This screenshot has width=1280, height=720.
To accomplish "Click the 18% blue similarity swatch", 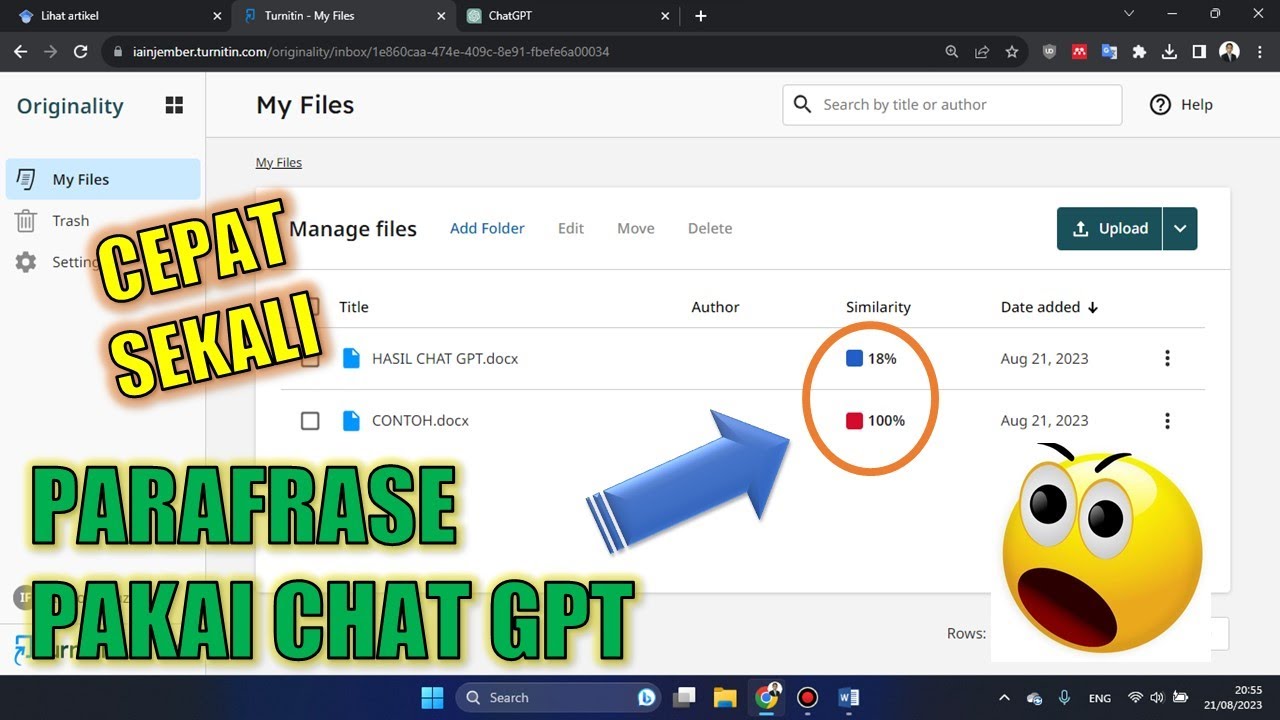I will point(854,358).
